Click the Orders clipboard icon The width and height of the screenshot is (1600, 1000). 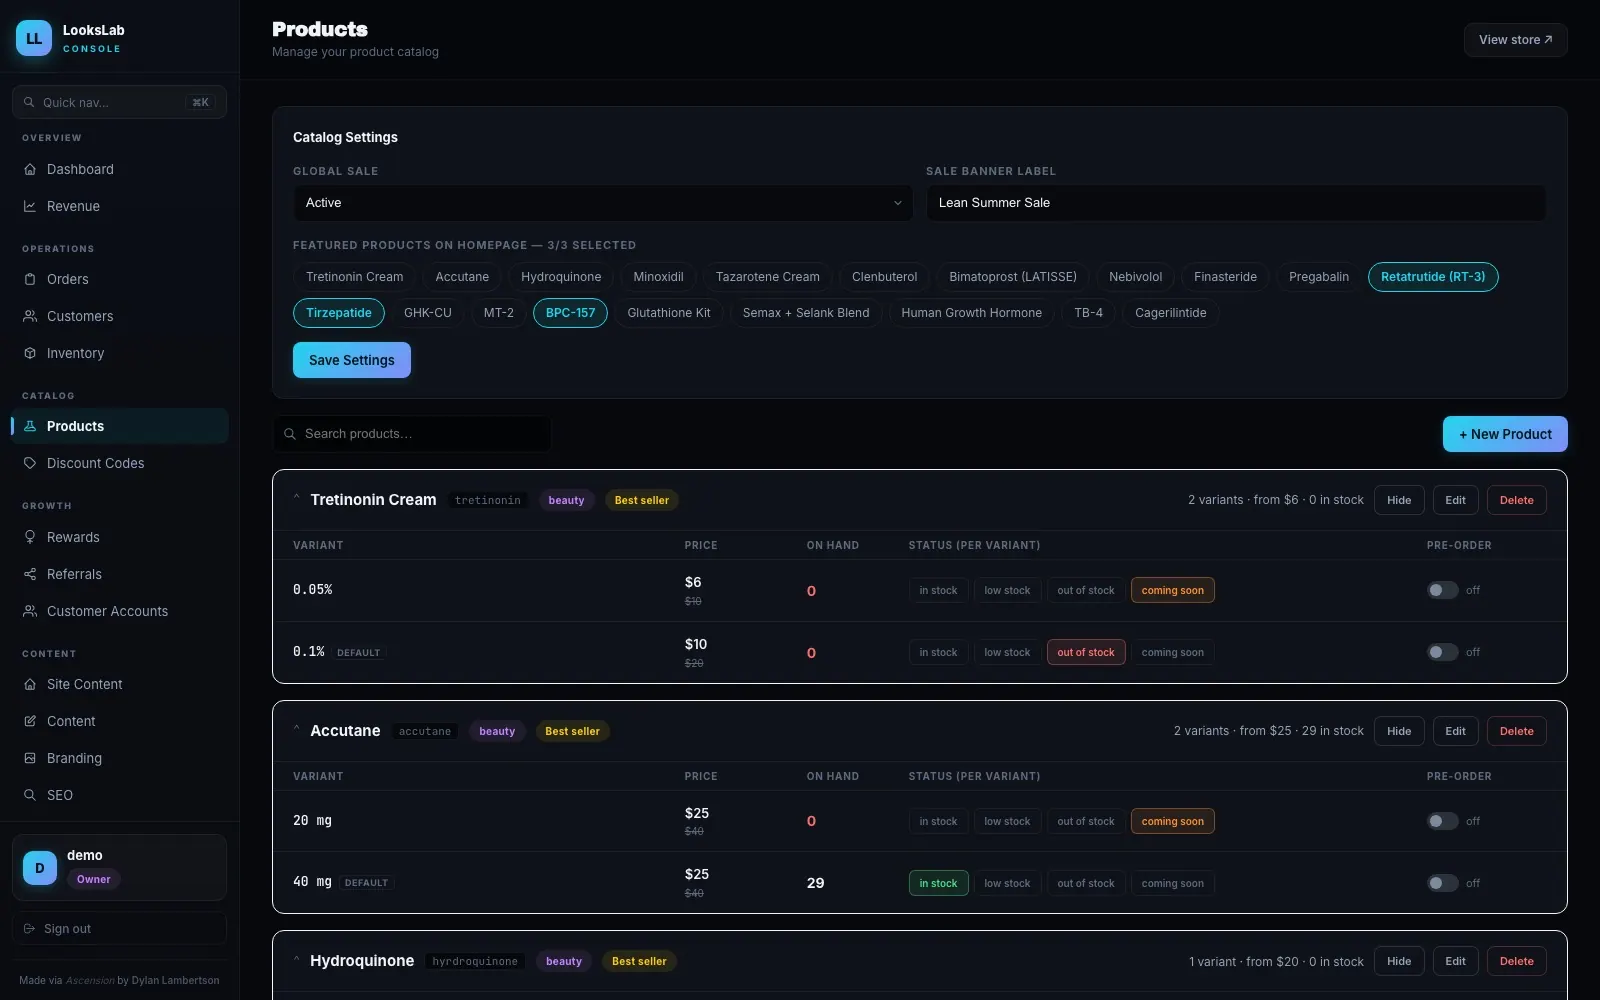[30, 279]
